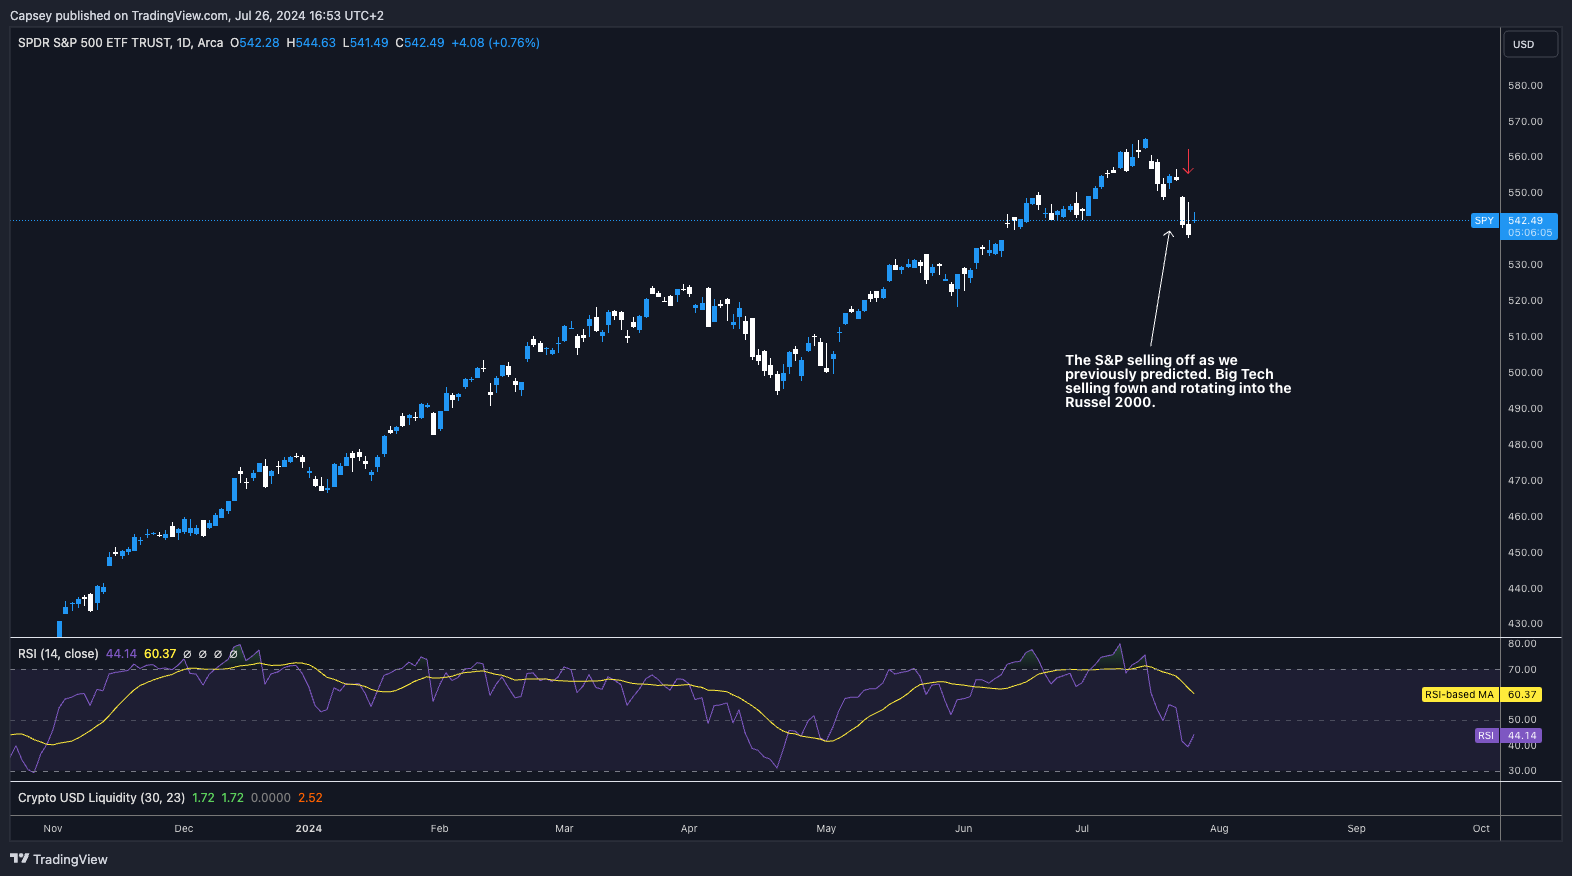This screenshot has width=1572, height=876.
Task: Click the RSI legend value 44.14
Action: pyautogui.click(x=121, y=654)
